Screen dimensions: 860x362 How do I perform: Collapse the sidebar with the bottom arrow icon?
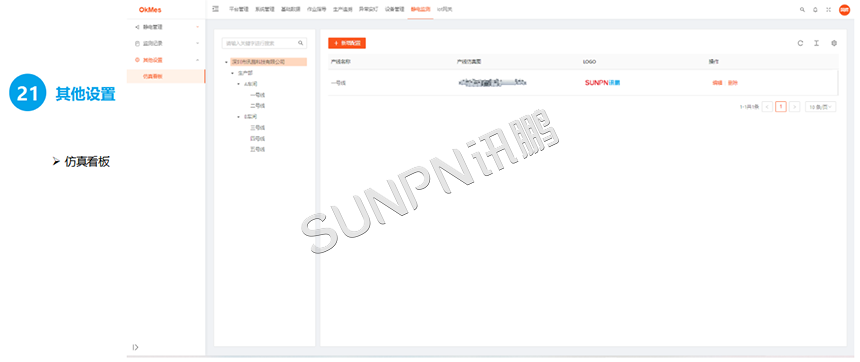click(x=135, y=347)
